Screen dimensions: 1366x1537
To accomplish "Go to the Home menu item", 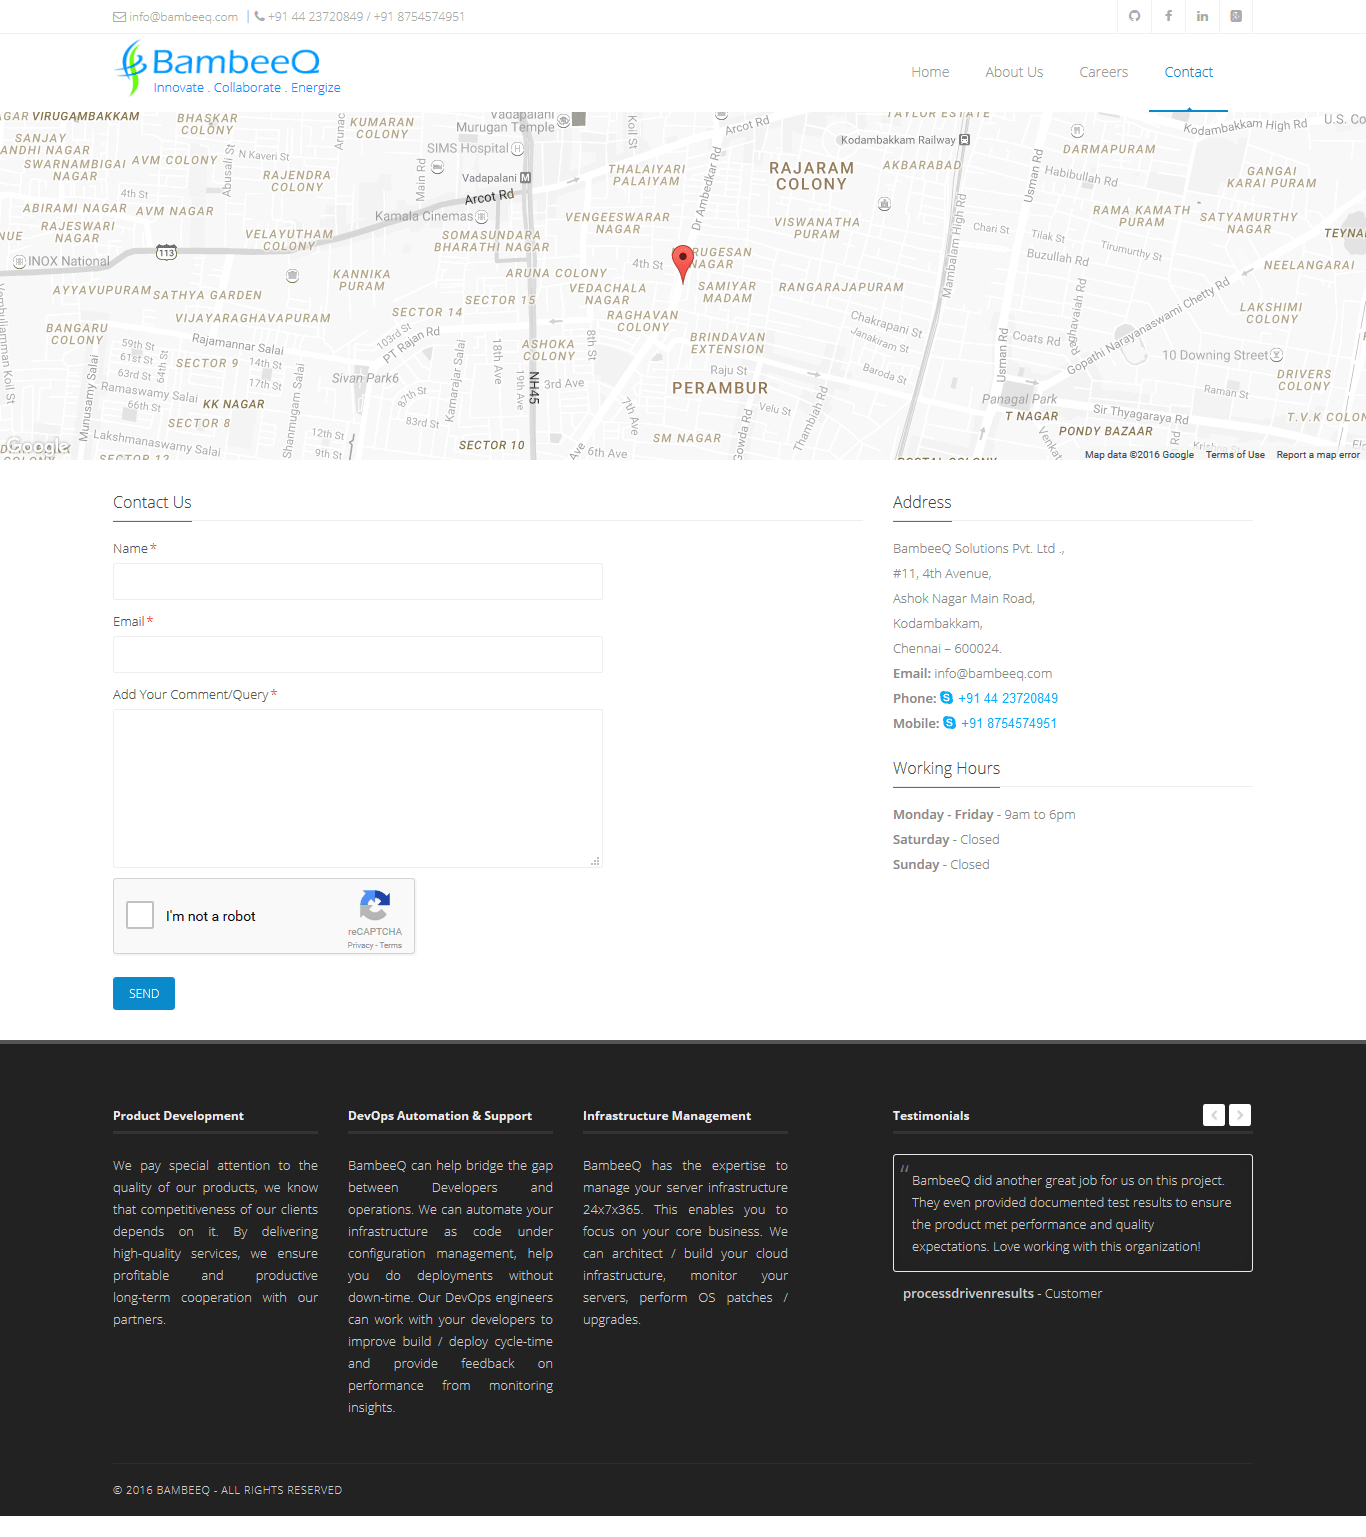I will point(930,72).
